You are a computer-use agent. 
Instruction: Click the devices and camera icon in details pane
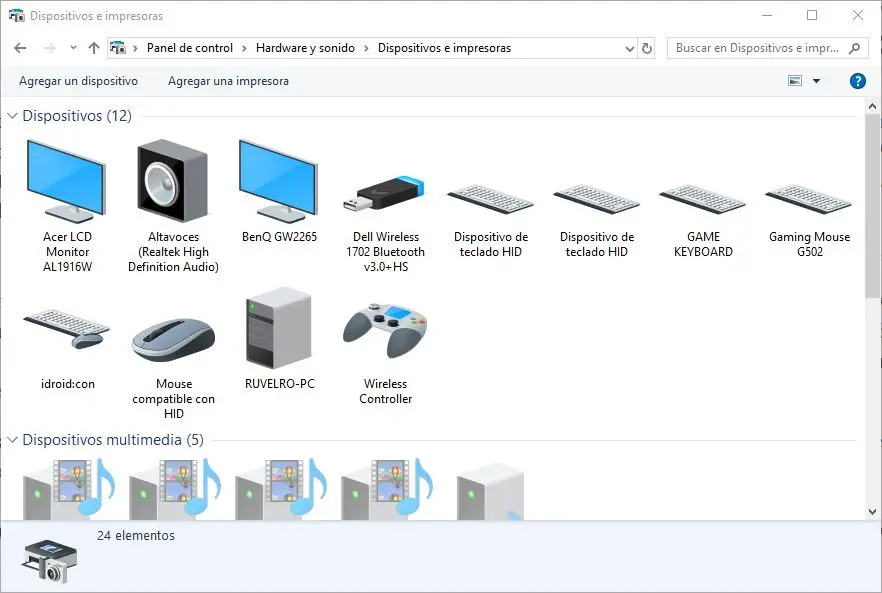(50, 560)
